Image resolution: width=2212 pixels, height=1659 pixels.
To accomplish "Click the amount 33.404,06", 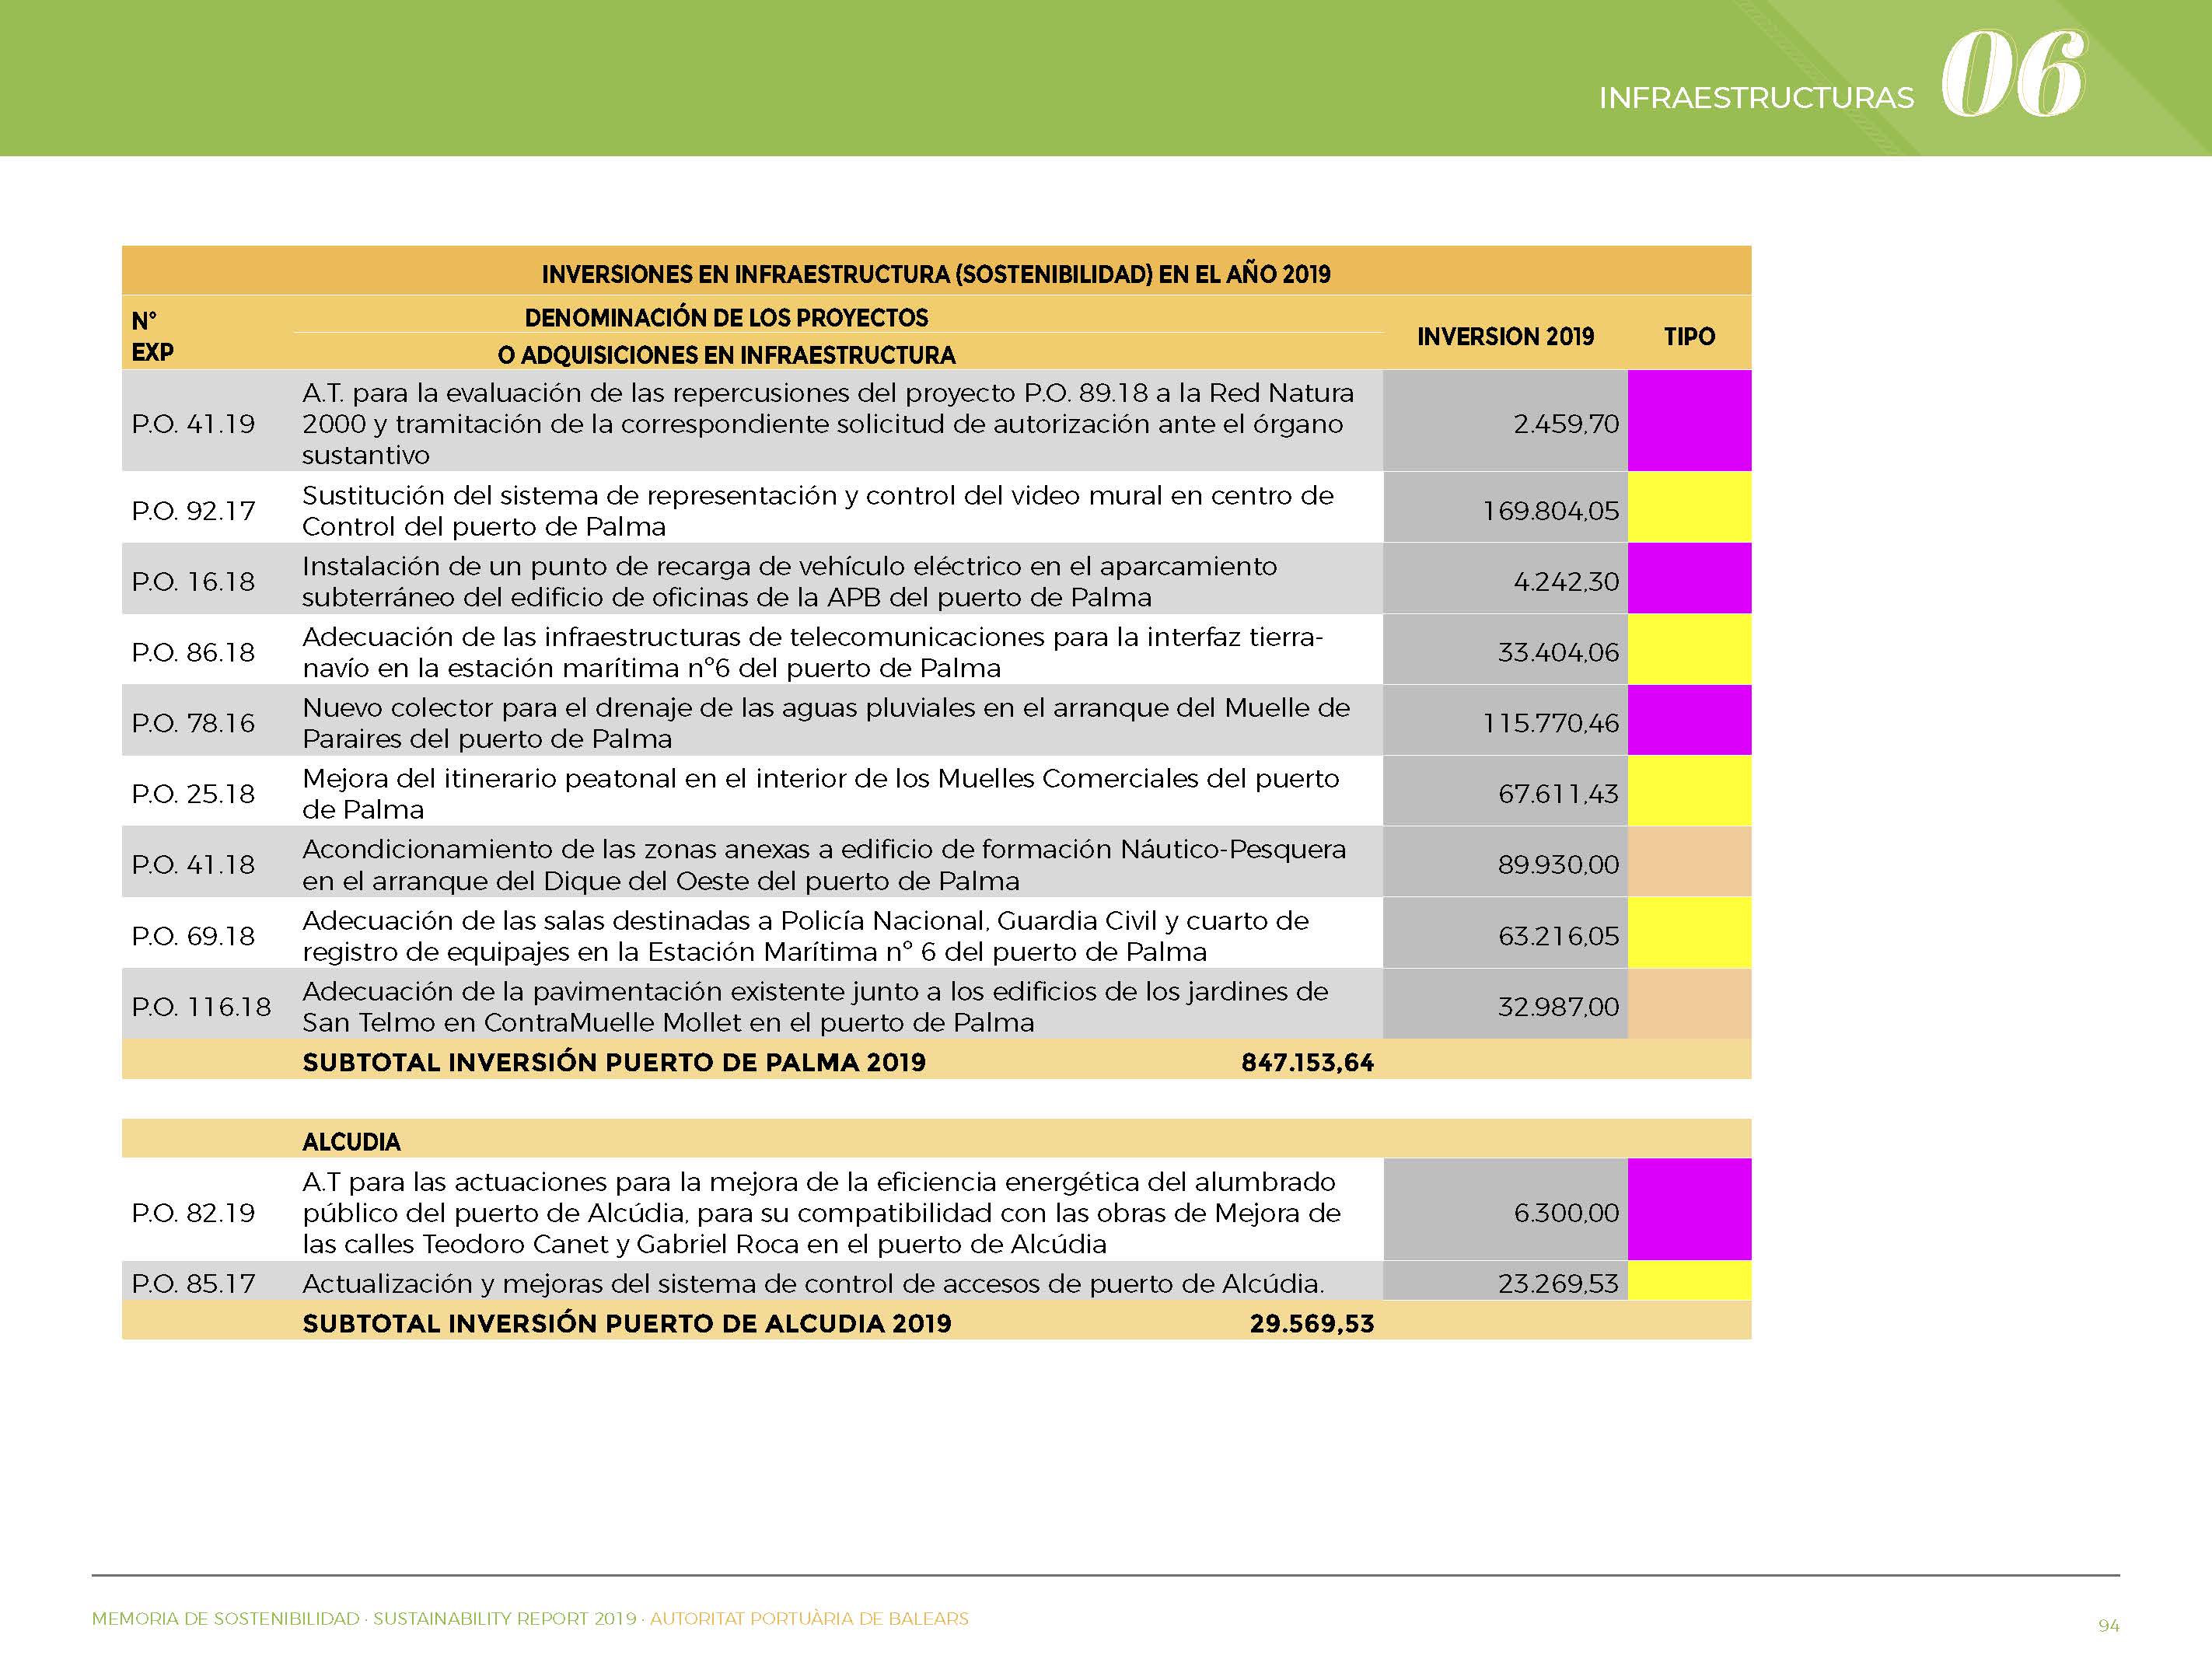I will (1558, 653).
